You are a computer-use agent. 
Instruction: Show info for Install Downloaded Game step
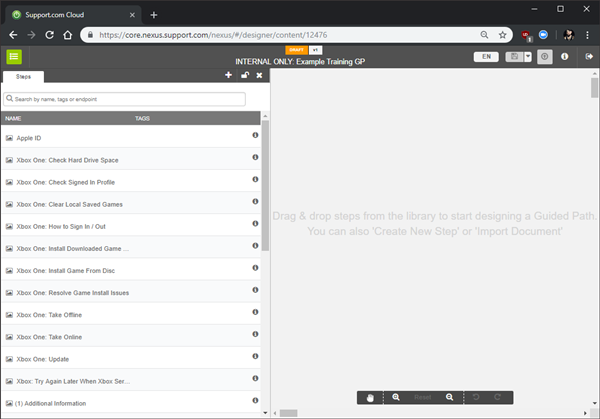pos(255,246)
